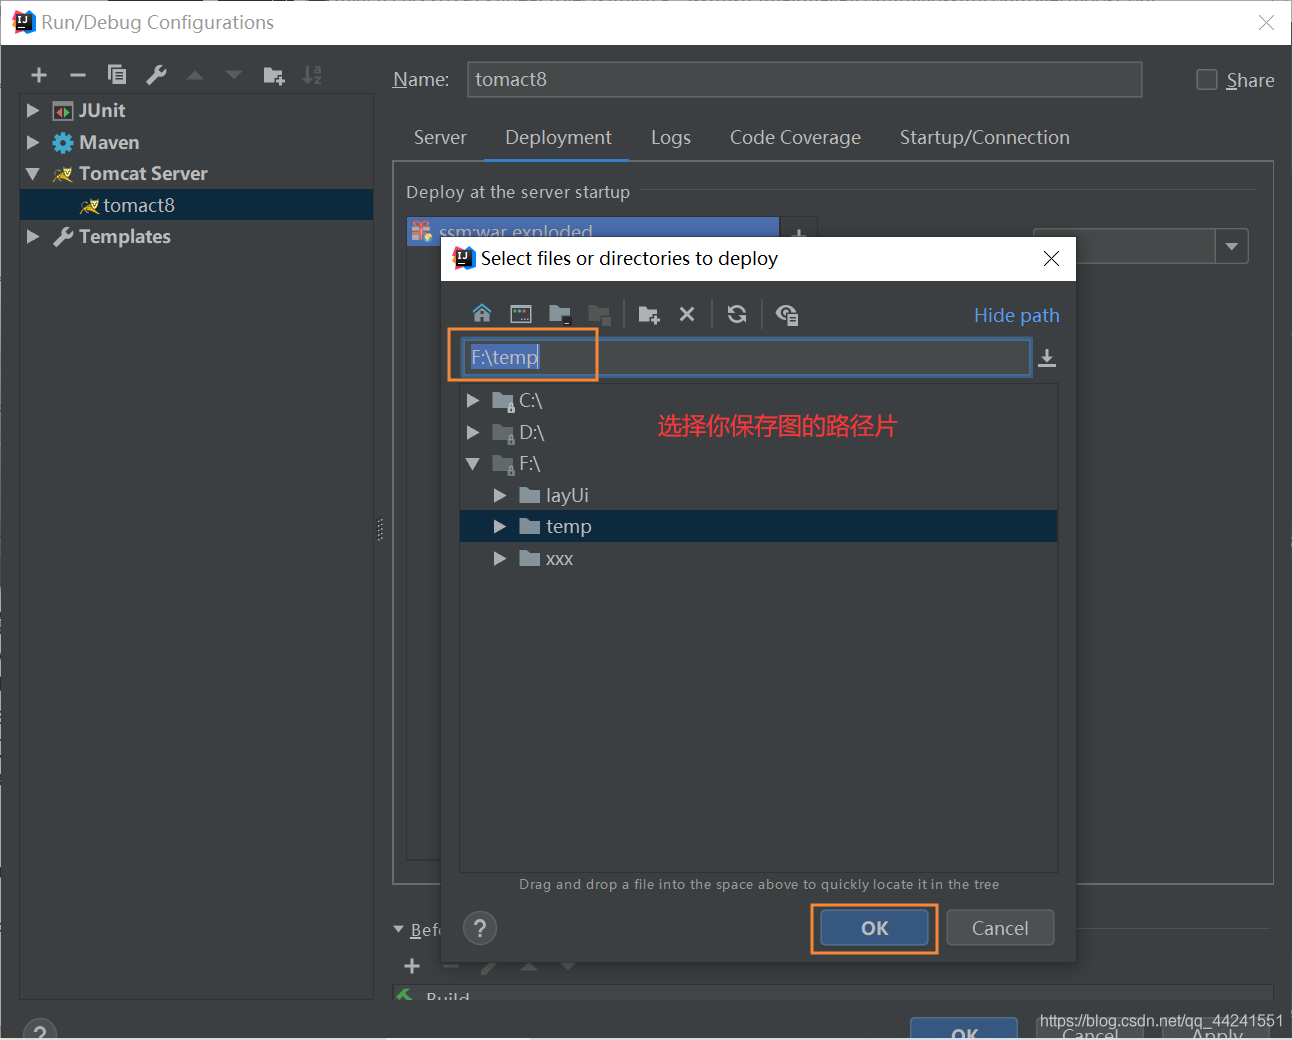Open the Startup/Connection tab
Viewport: 1292px width, 1040px height.
coord(985,138)
